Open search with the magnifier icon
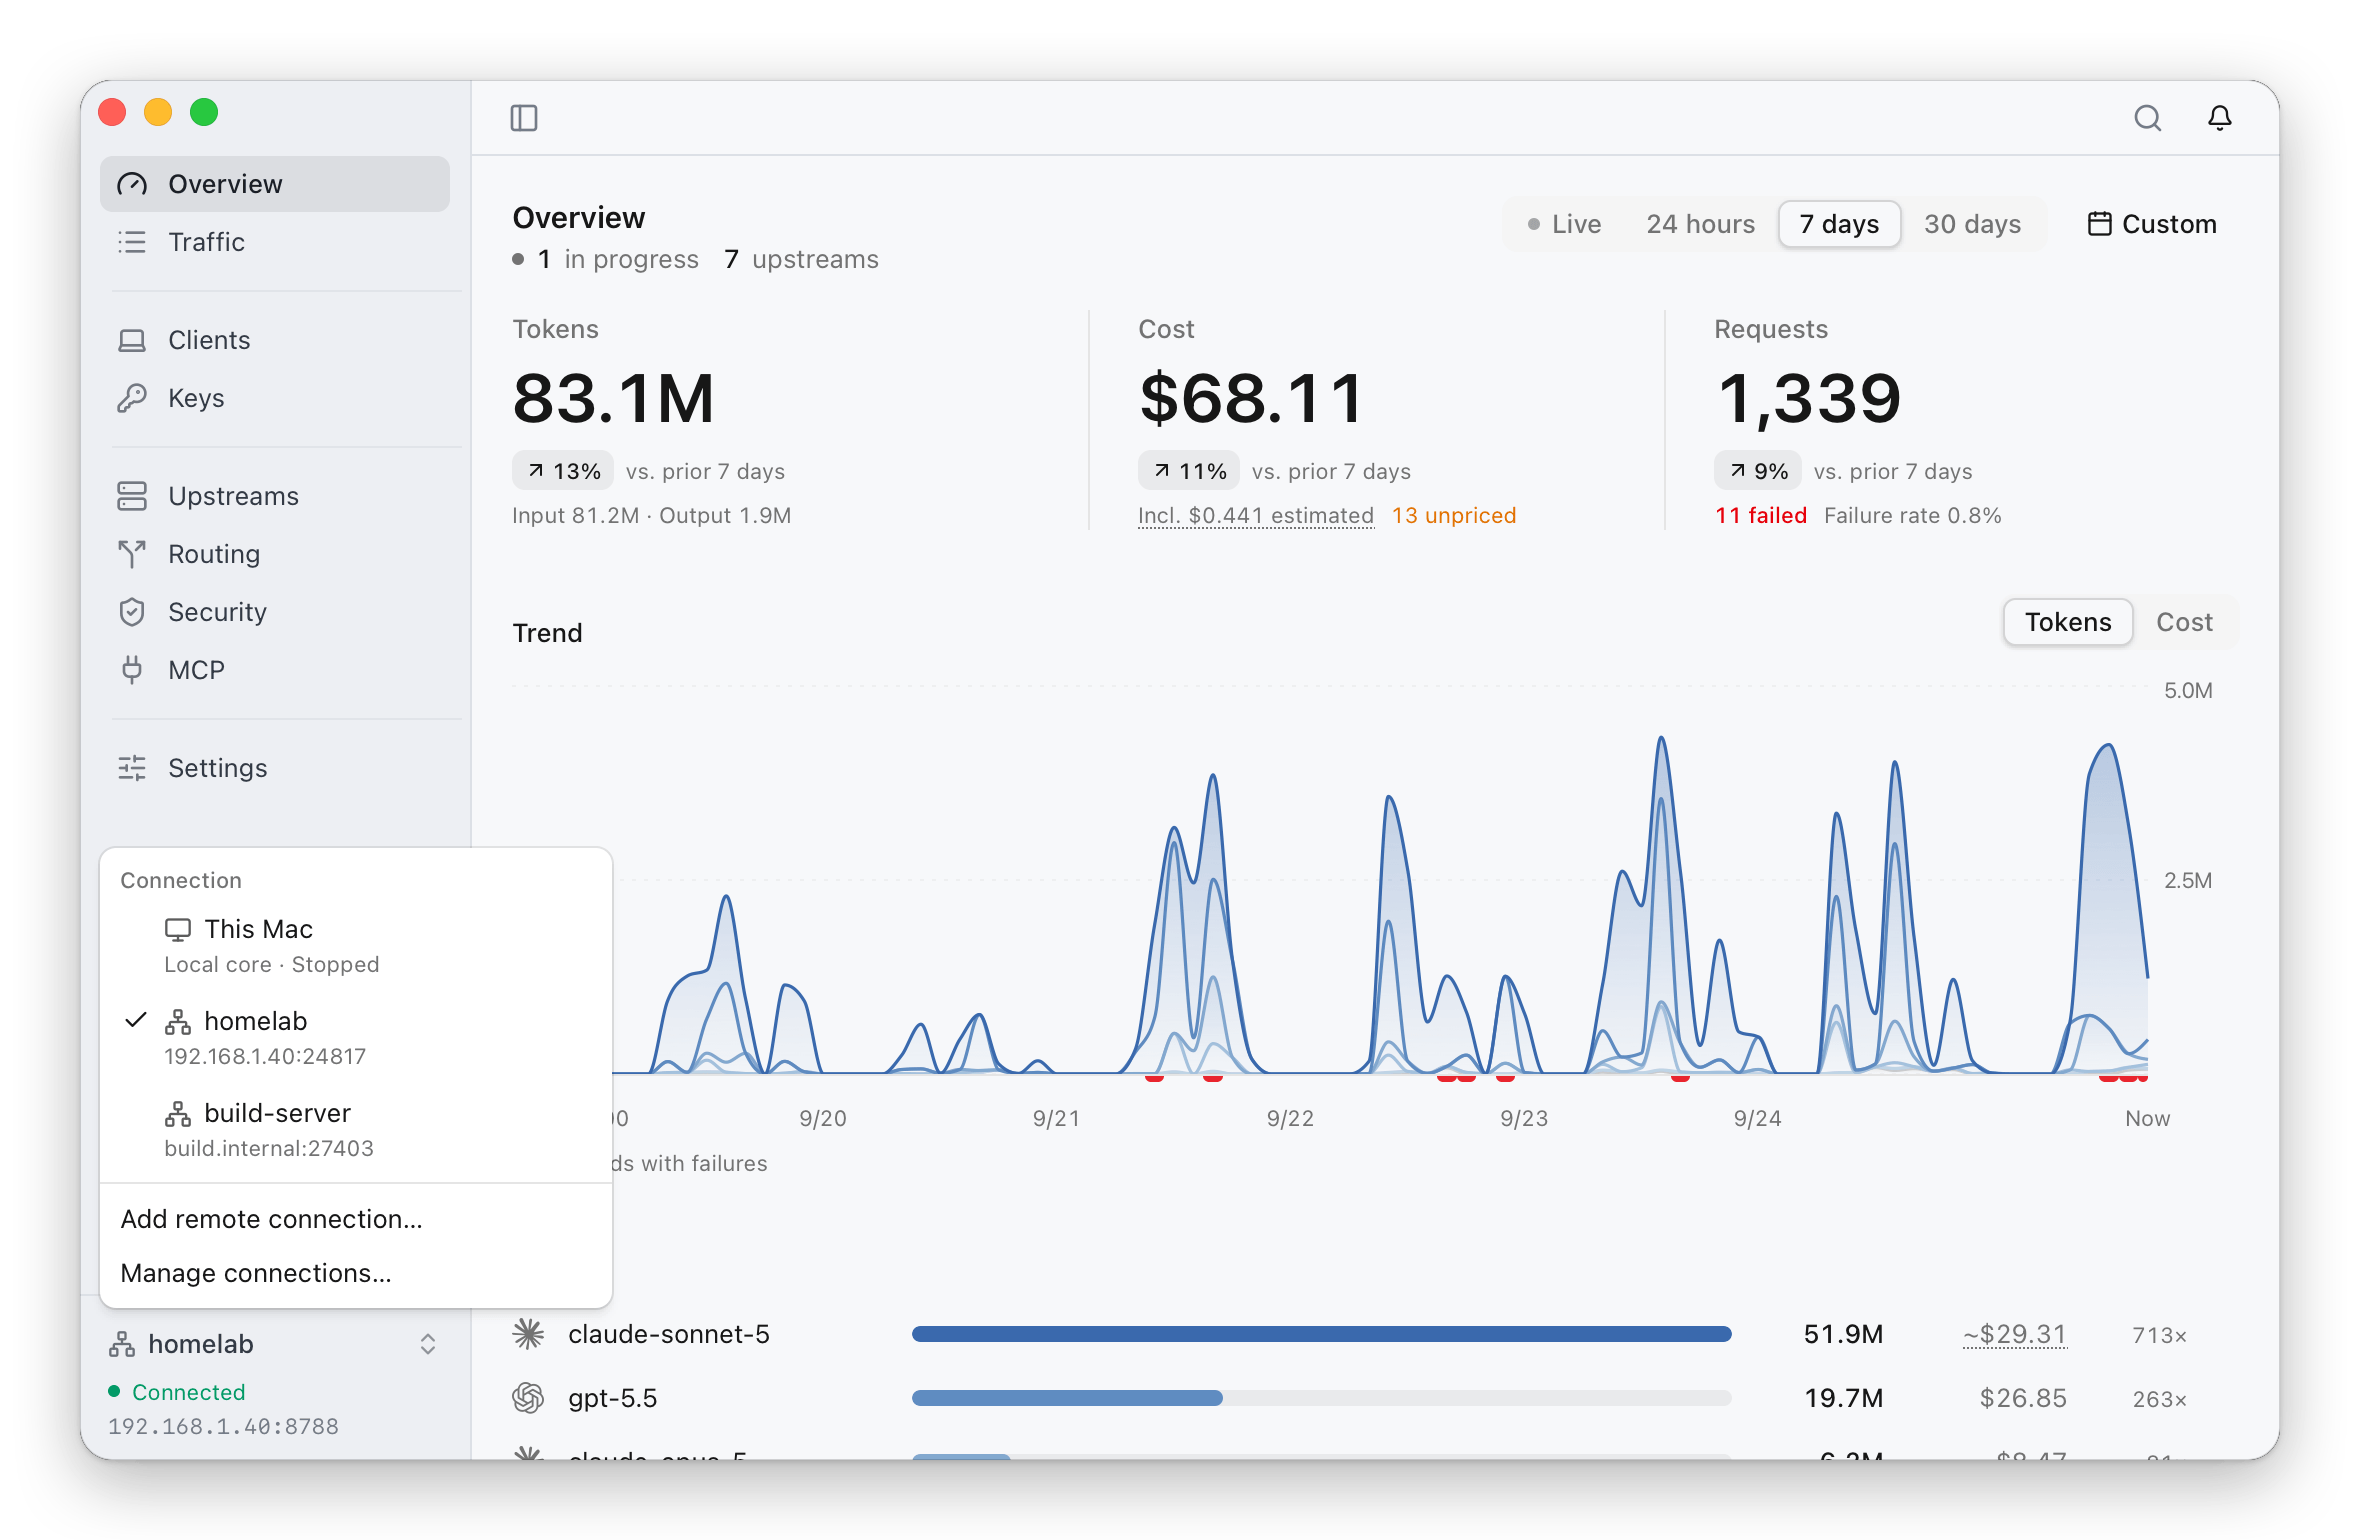 tap(2147, 118)
